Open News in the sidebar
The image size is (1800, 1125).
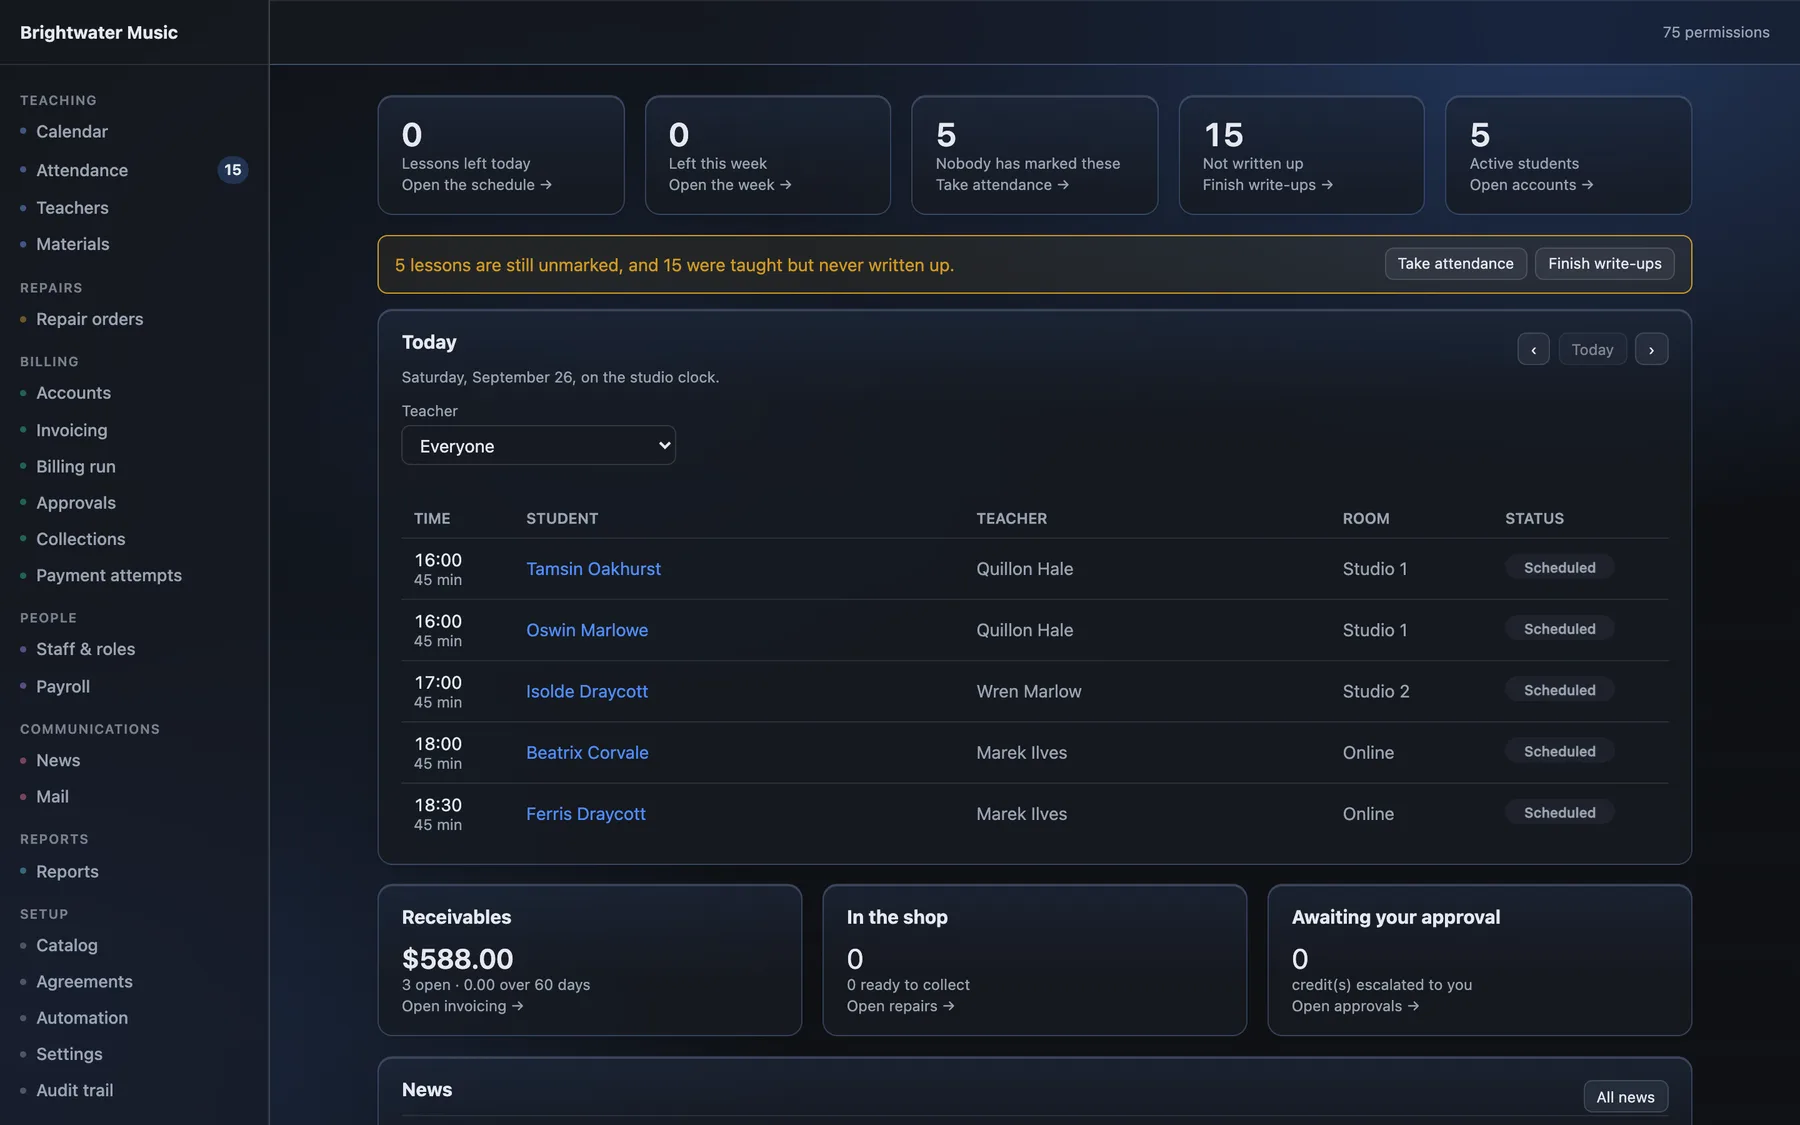click(x=58, y=760)
